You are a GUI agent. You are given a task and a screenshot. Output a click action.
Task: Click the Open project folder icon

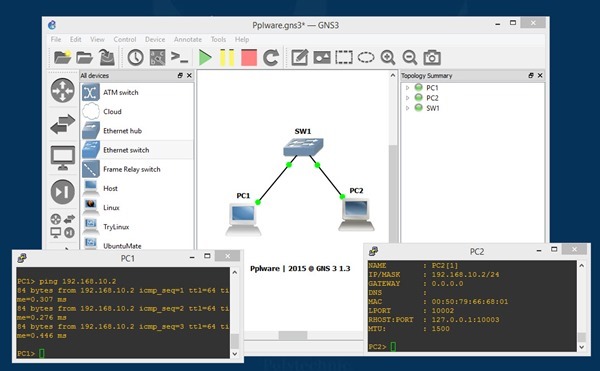[84, 58]
